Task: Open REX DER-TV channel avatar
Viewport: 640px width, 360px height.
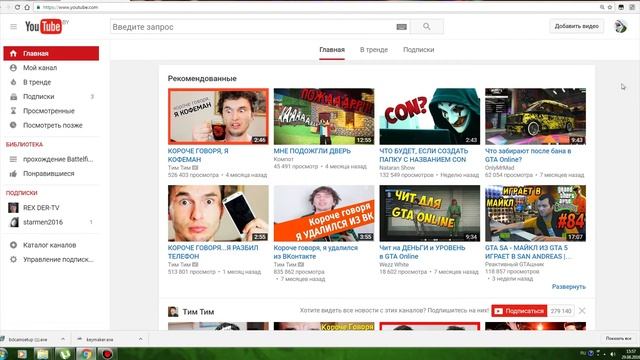Action: pyautogui.click(x=13, y=207)
